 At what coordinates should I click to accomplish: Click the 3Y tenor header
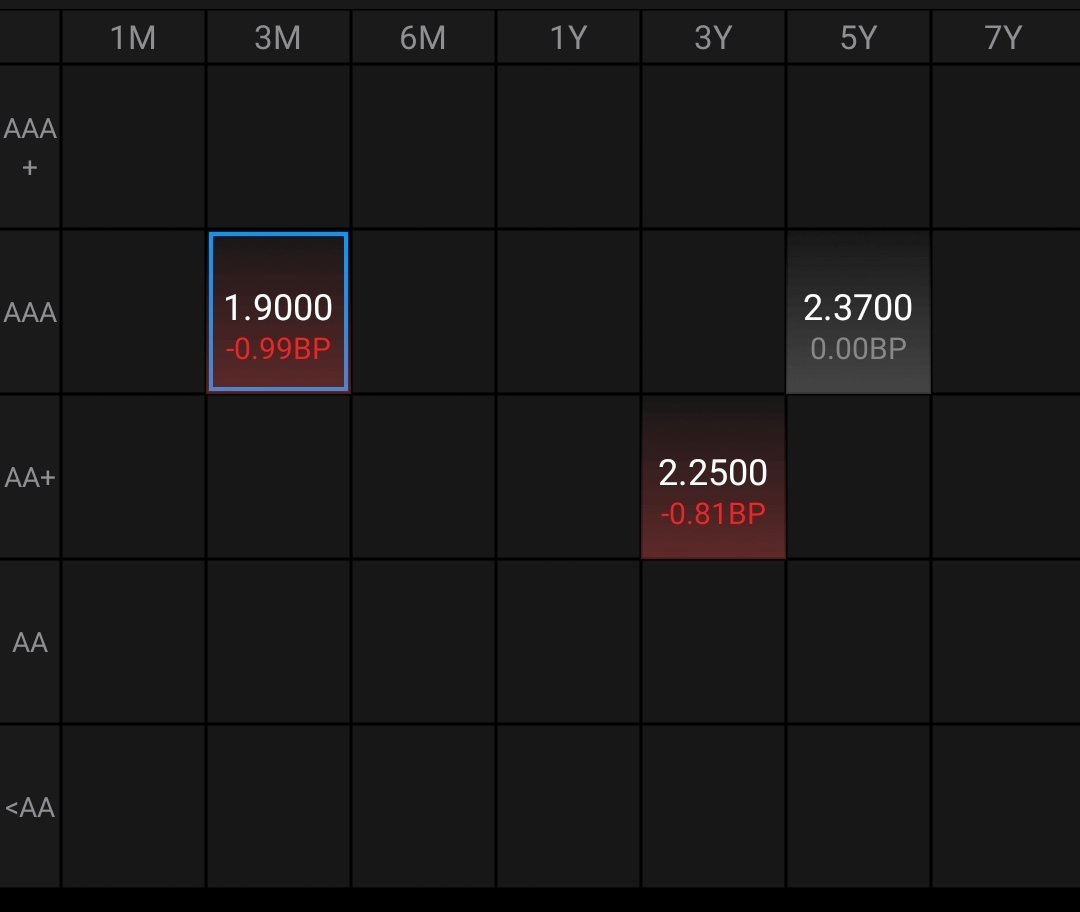pyautogui.click(x=713, y=38)
